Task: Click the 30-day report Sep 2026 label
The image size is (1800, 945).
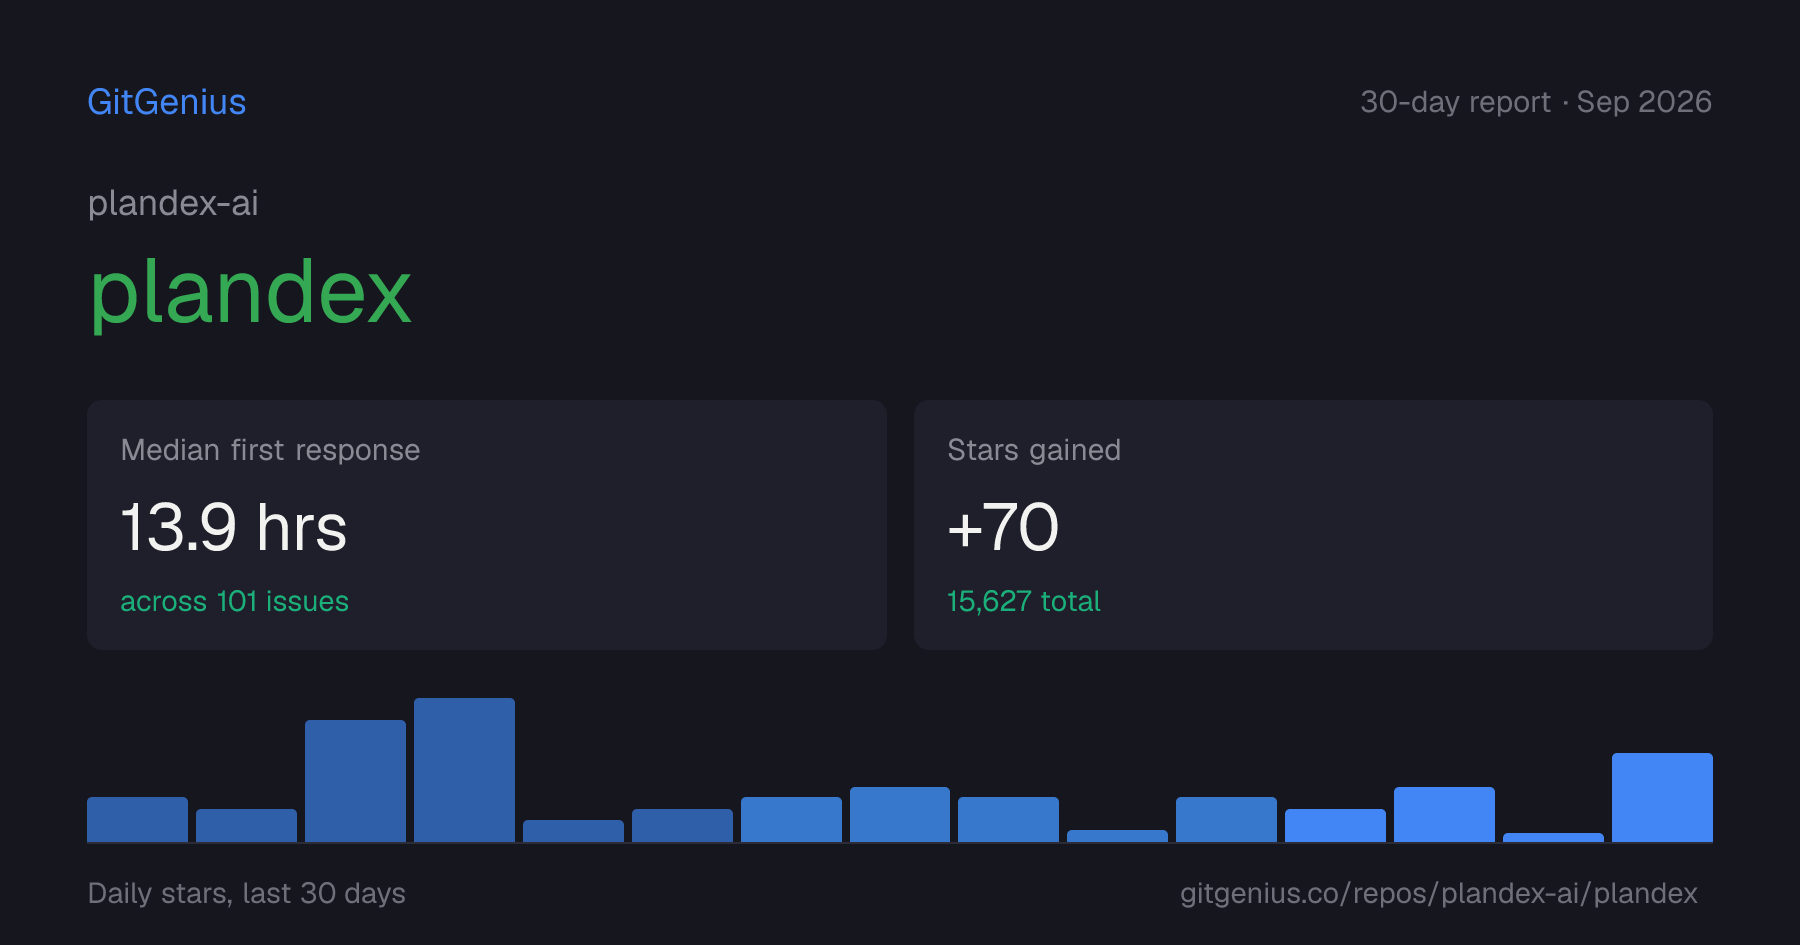Action: point(1536,102)
